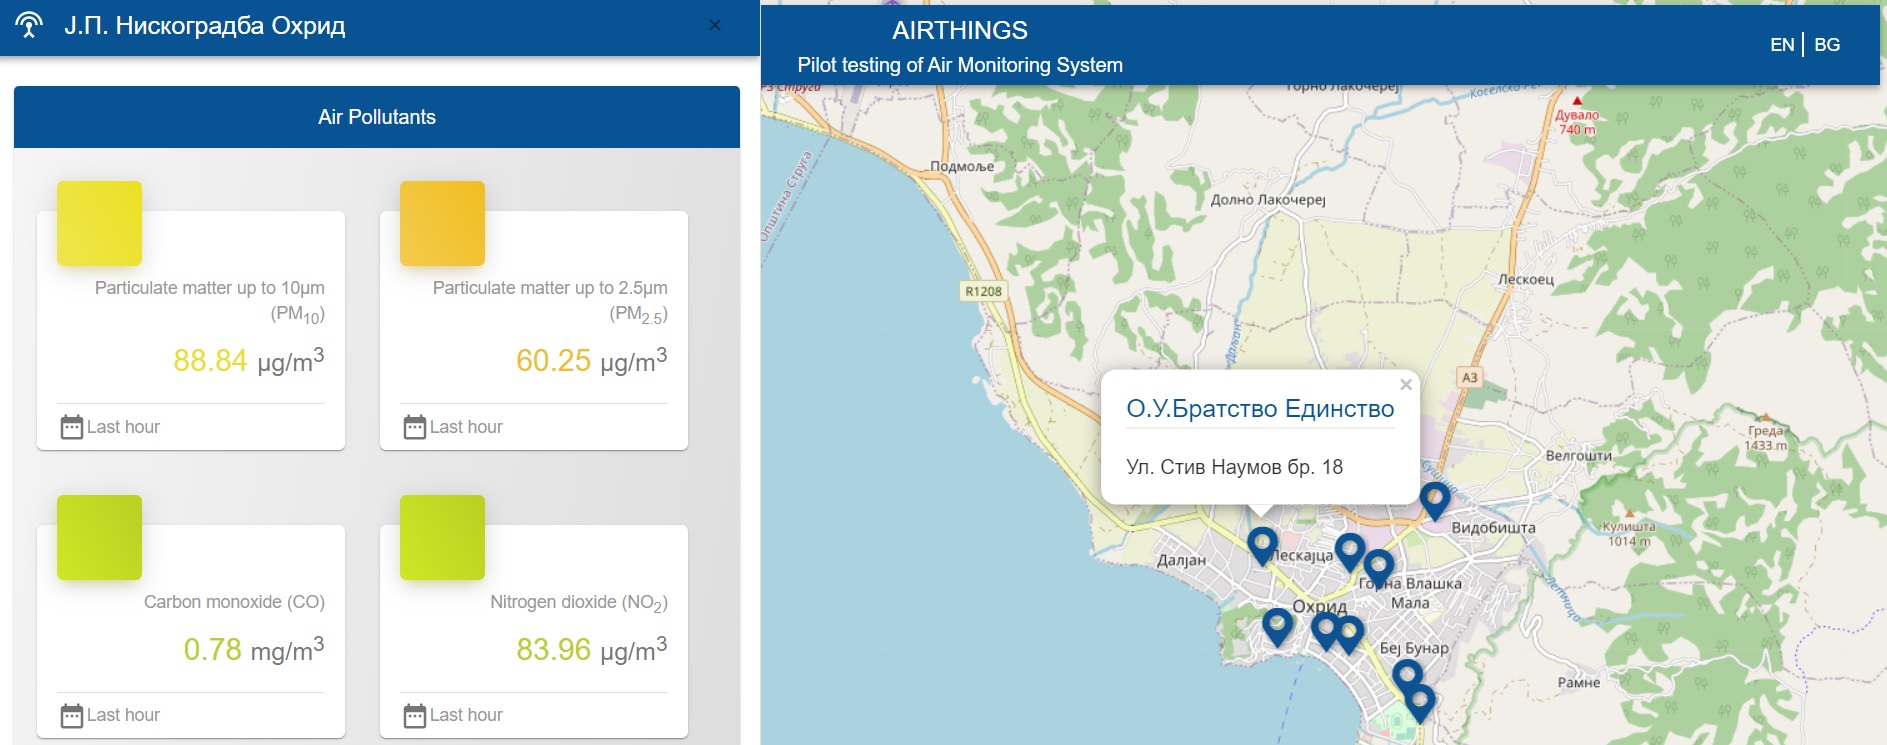Click calendar icon in Carbon monoxide card
The height and width of the screenshot is (745, 1887).
point(72,715)
